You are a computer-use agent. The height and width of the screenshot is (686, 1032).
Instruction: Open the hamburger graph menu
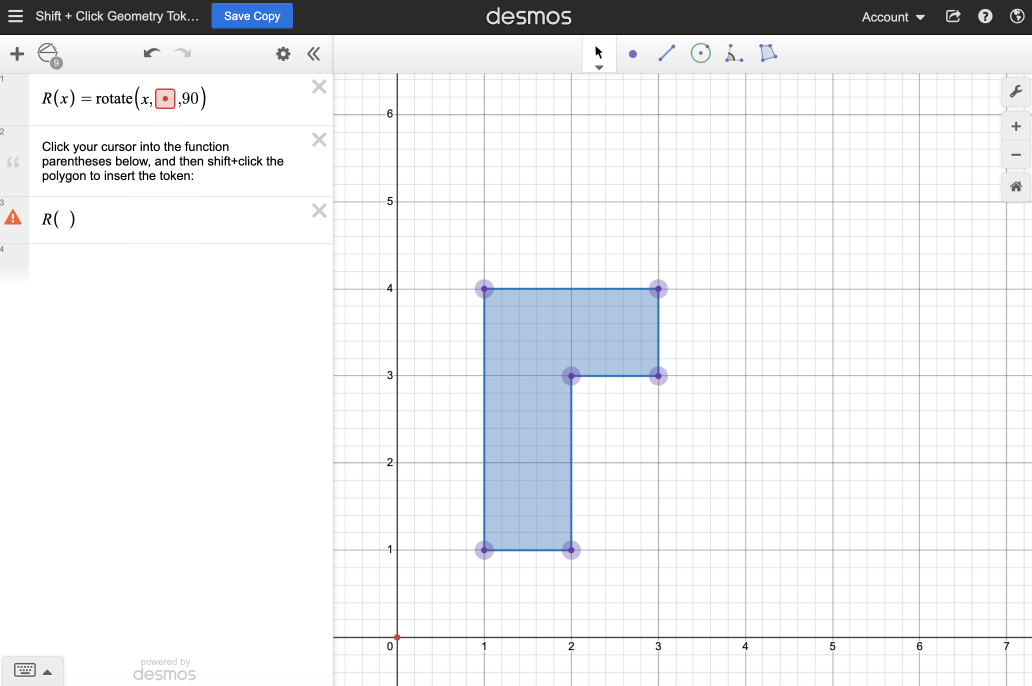coord(15,17)
